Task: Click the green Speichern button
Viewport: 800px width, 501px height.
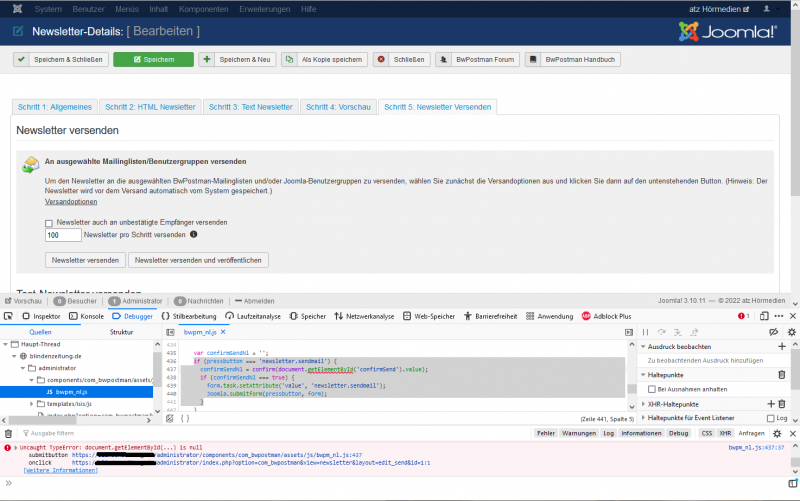Action: [x=153, y=60]
